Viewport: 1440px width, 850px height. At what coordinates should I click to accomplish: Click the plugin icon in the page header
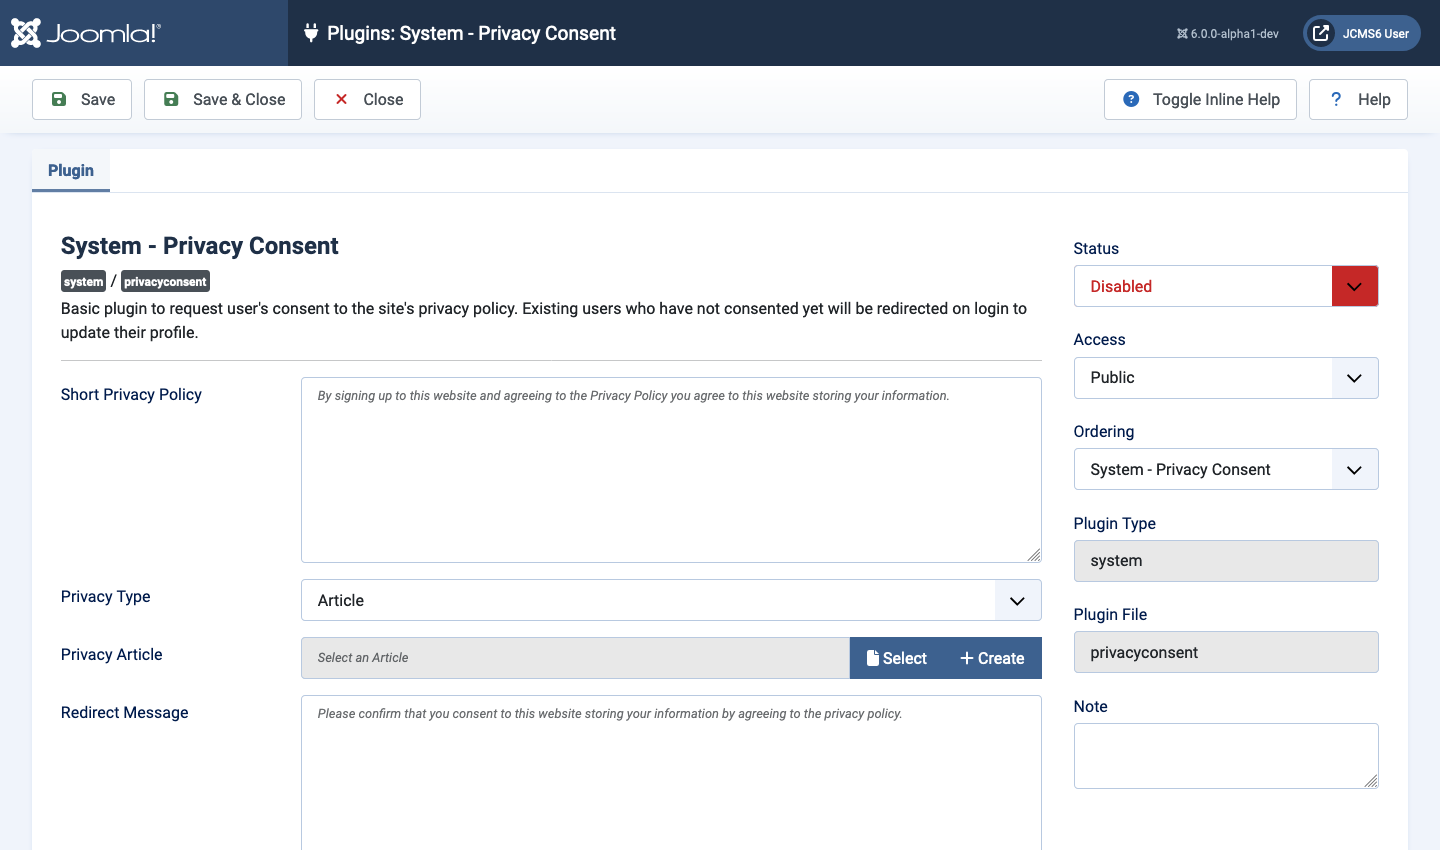click(x=311, y=33)
